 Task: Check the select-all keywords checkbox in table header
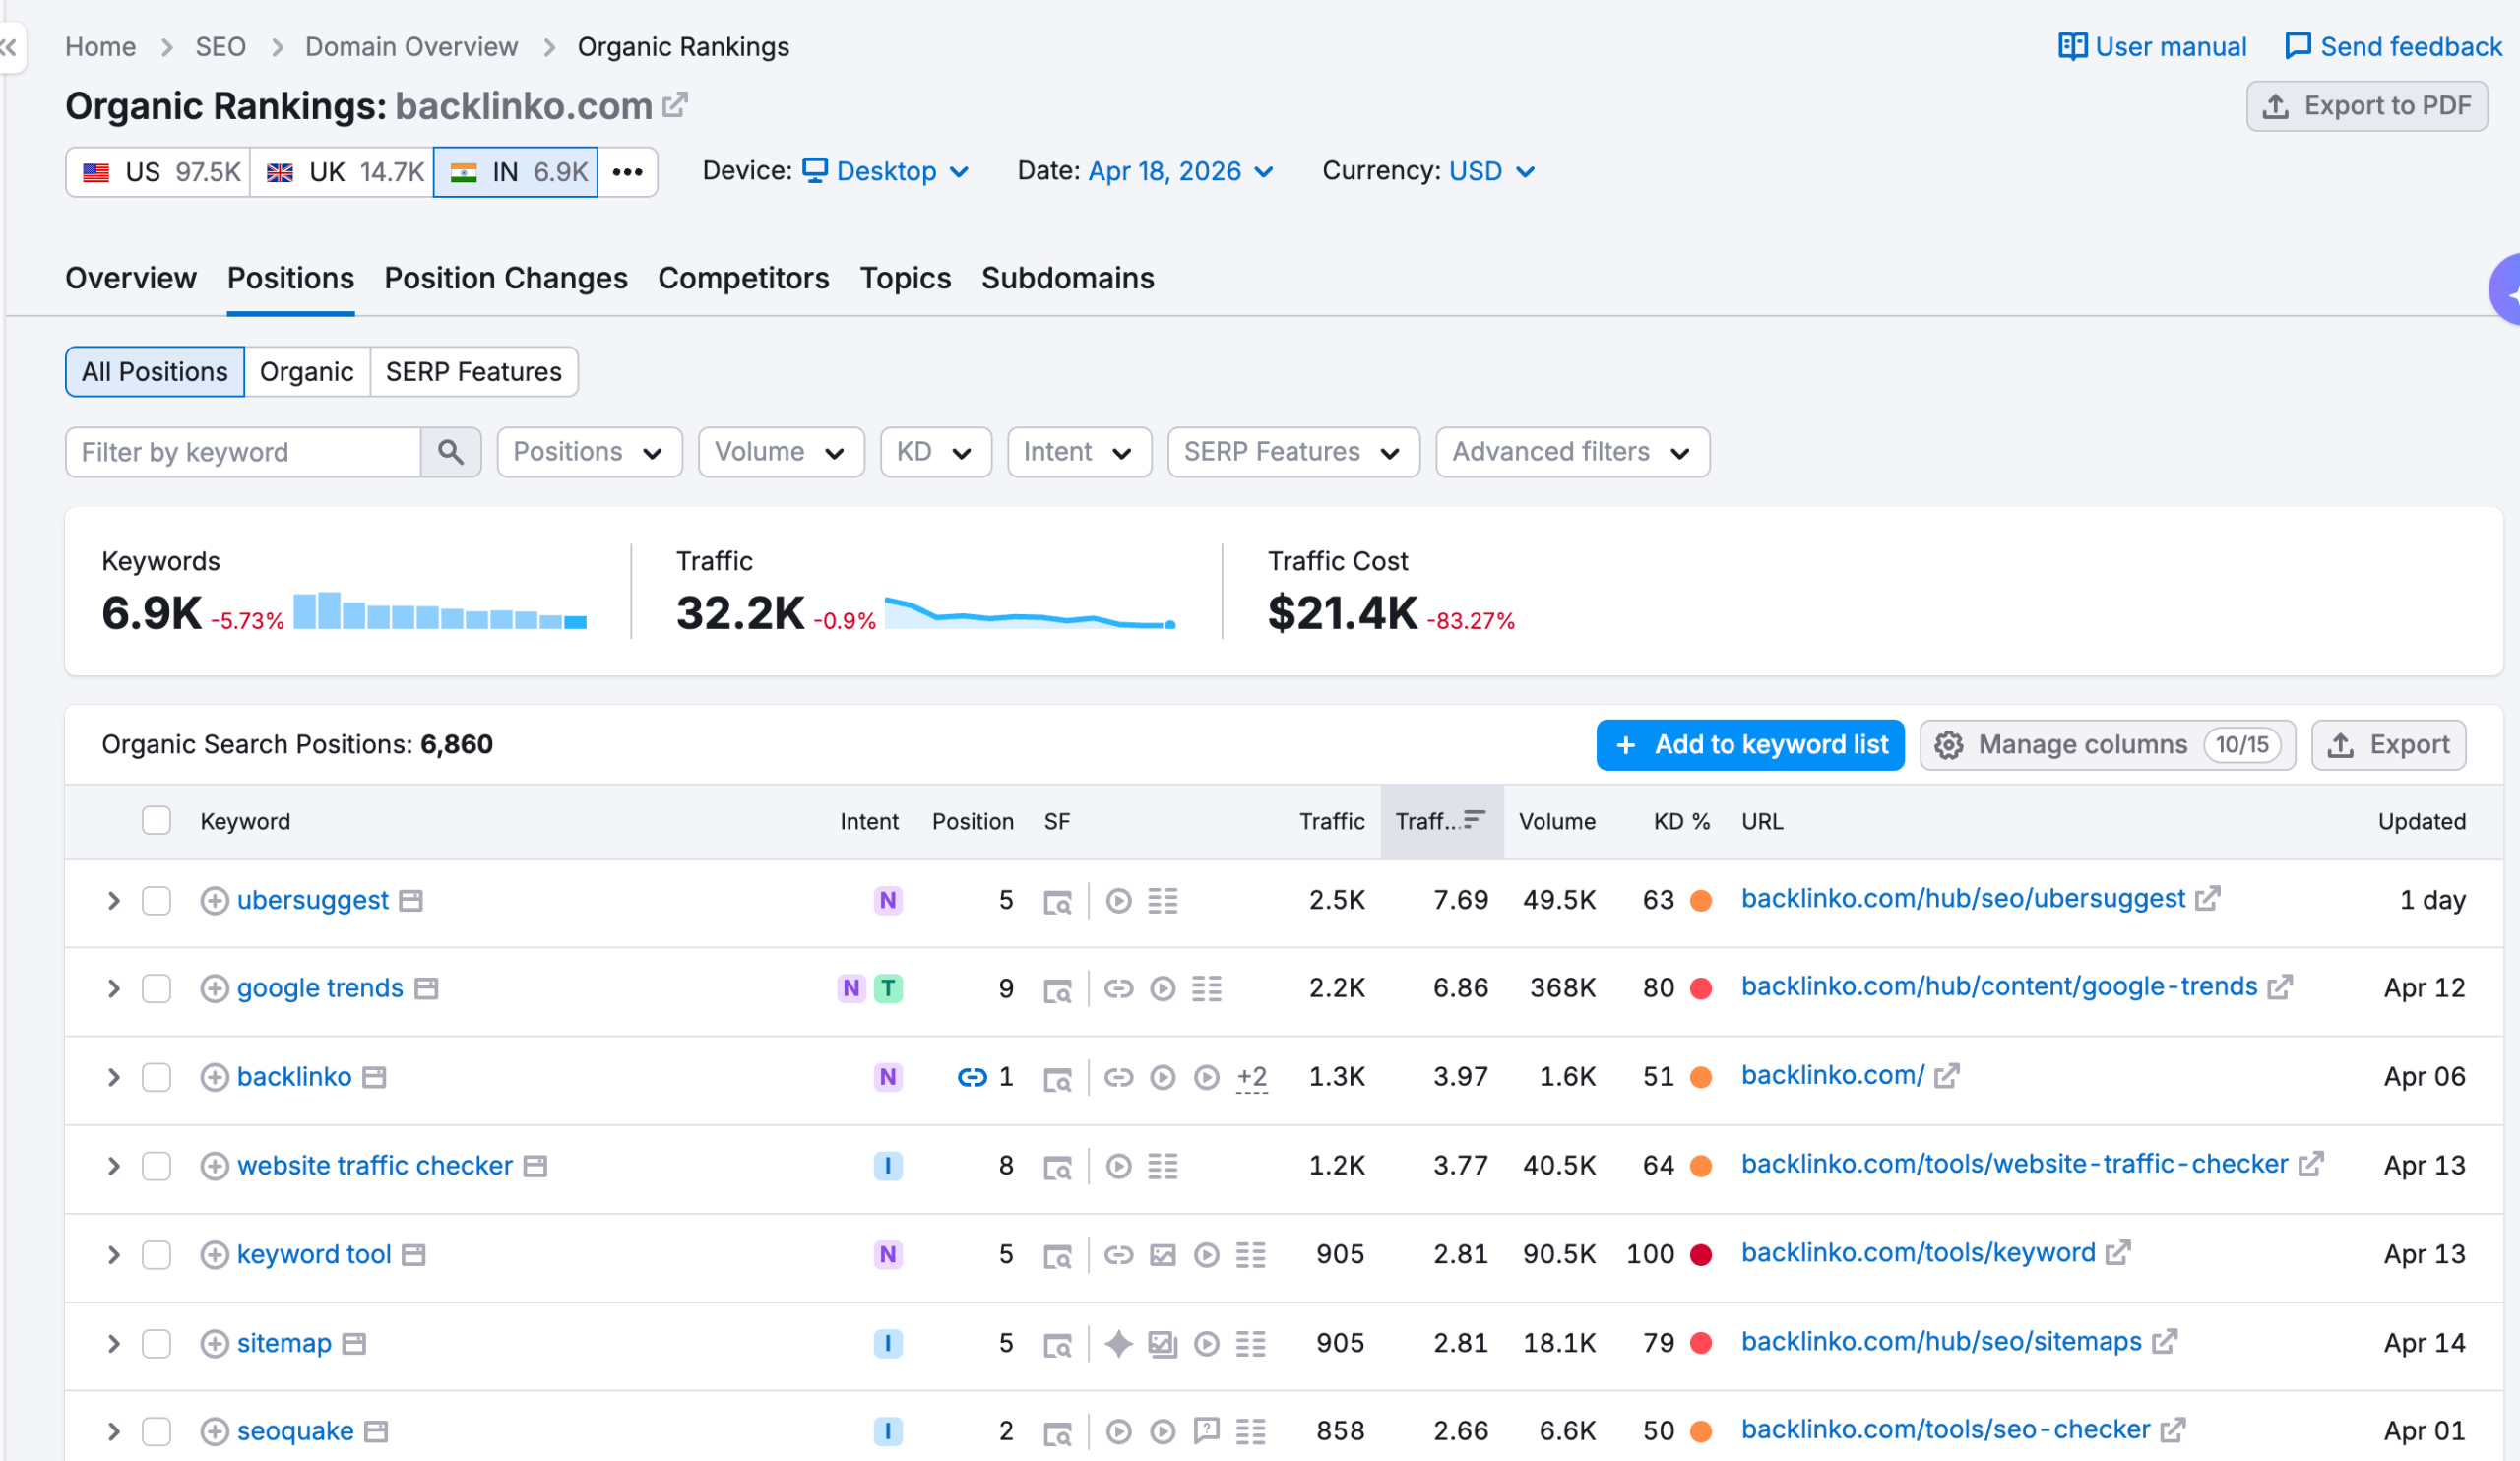pos(156,820)
